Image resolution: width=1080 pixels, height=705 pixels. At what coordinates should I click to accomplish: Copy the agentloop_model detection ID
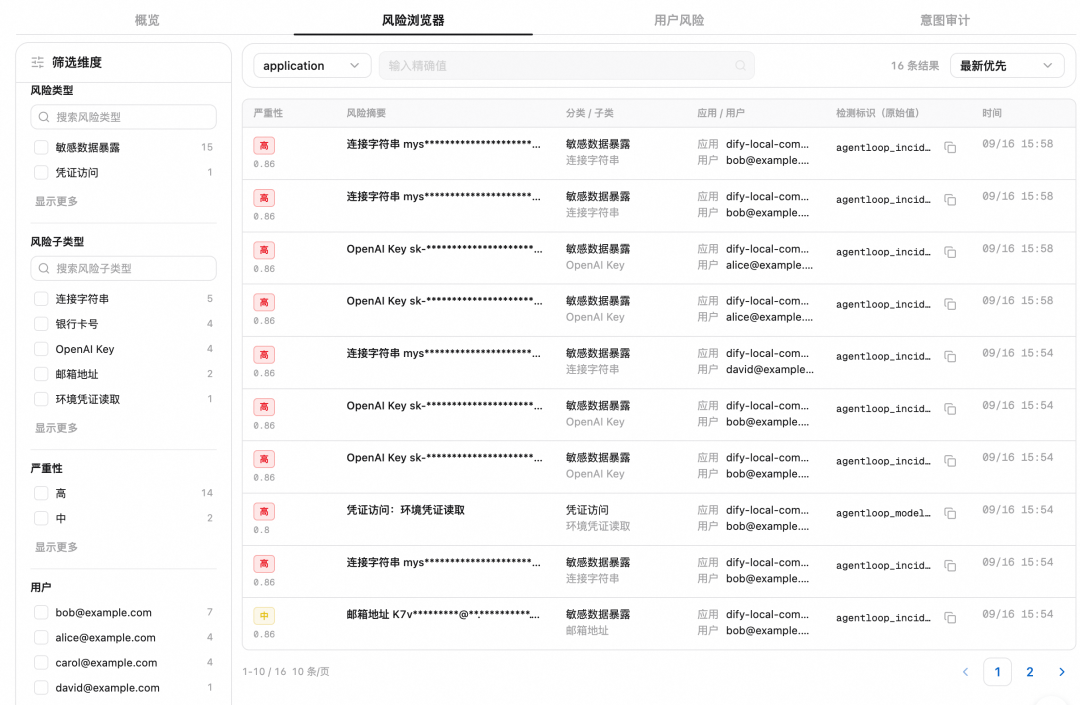tap(950, 514)
